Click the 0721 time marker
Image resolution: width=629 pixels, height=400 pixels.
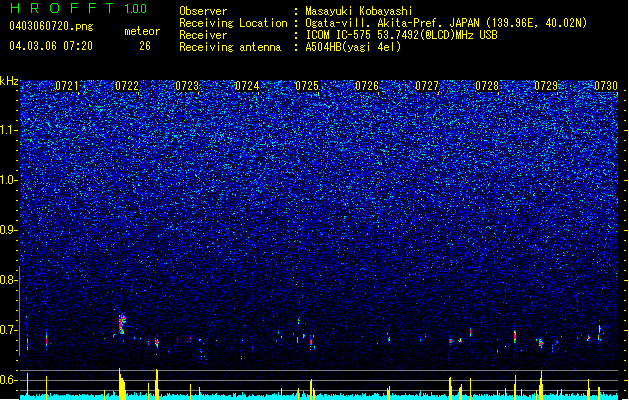[67, 86]
